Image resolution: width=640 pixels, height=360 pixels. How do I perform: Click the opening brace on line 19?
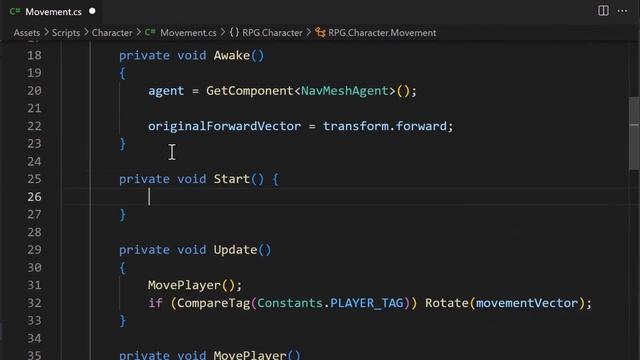(x=122, y=73)
